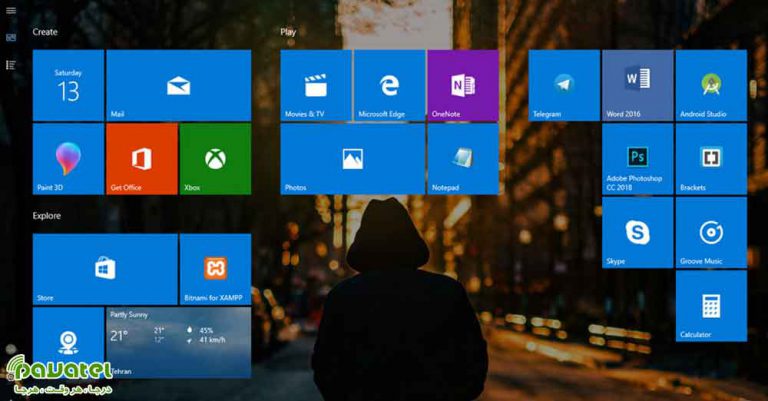Open the Telegram tile
This screenshot has width=768, height=401.
point(564,85)
